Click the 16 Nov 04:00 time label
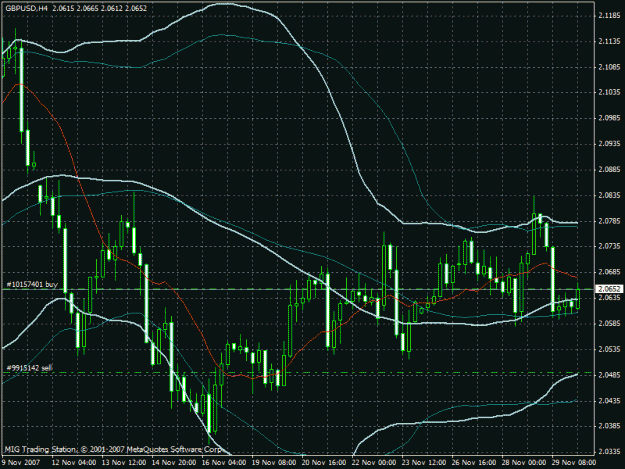This screenshot has height=469, width=625. pyautogui.click(x=224, y=462)
